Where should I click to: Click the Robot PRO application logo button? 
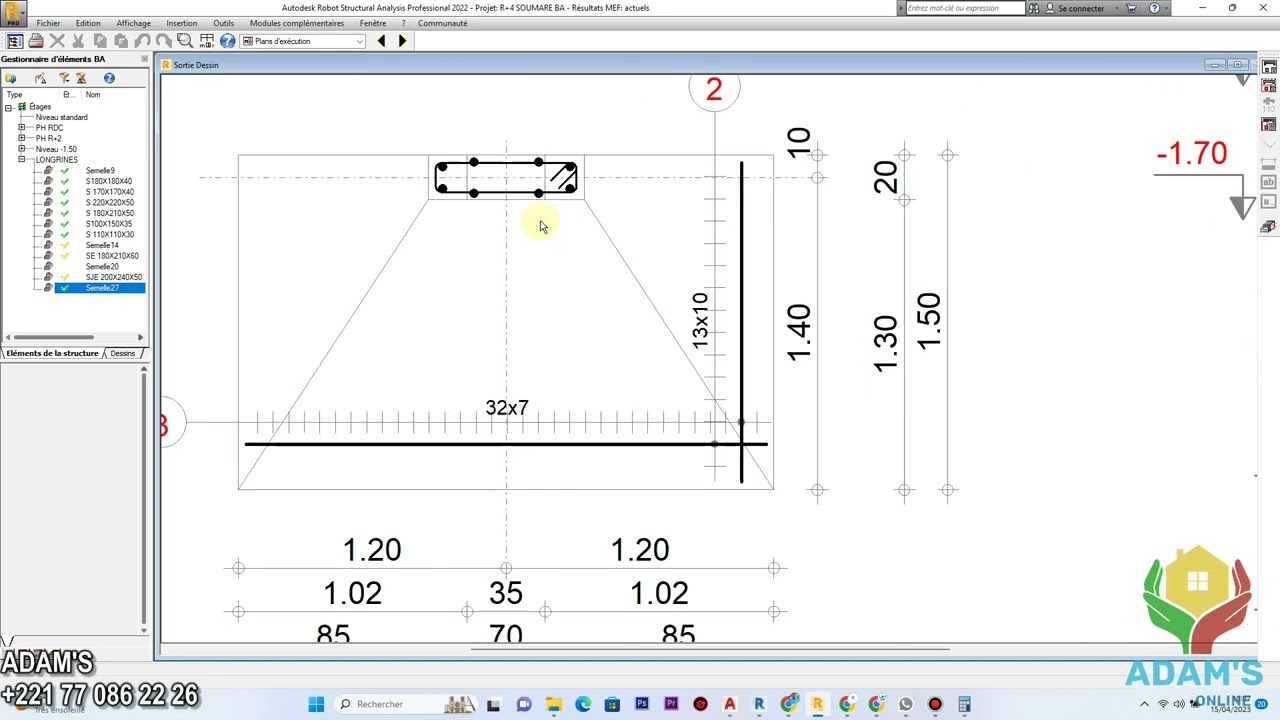[x=13, y=13]
